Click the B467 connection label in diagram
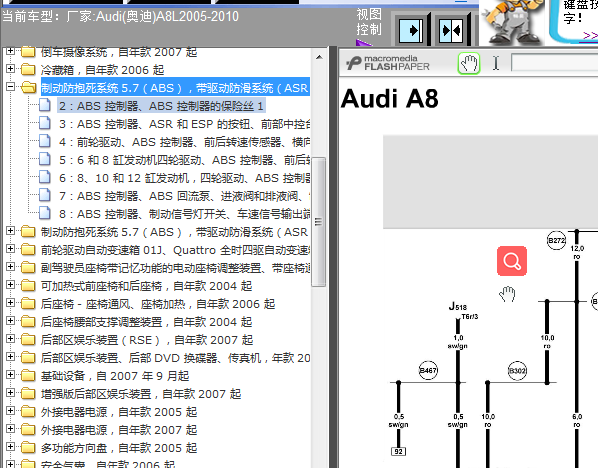Viewport: 598px width, 468px height. (428, 370)
